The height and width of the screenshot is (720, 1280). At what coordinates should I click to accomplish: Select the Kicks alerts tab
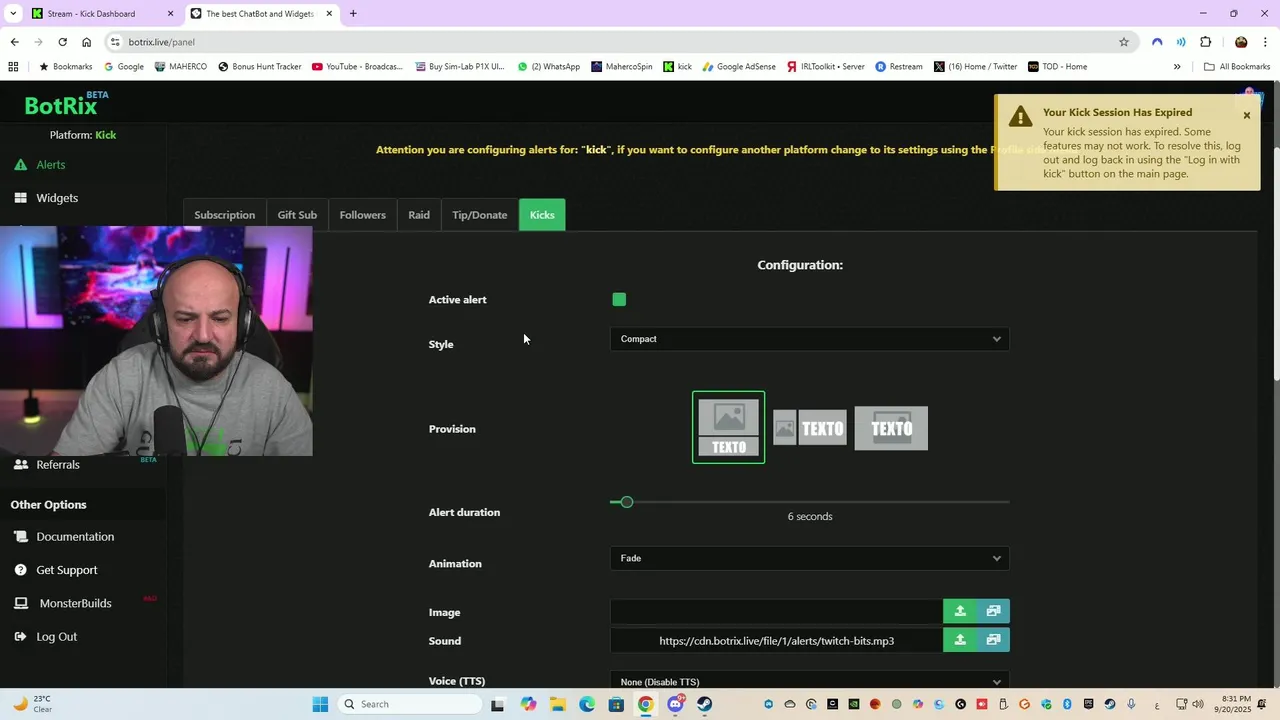point(542,215)
